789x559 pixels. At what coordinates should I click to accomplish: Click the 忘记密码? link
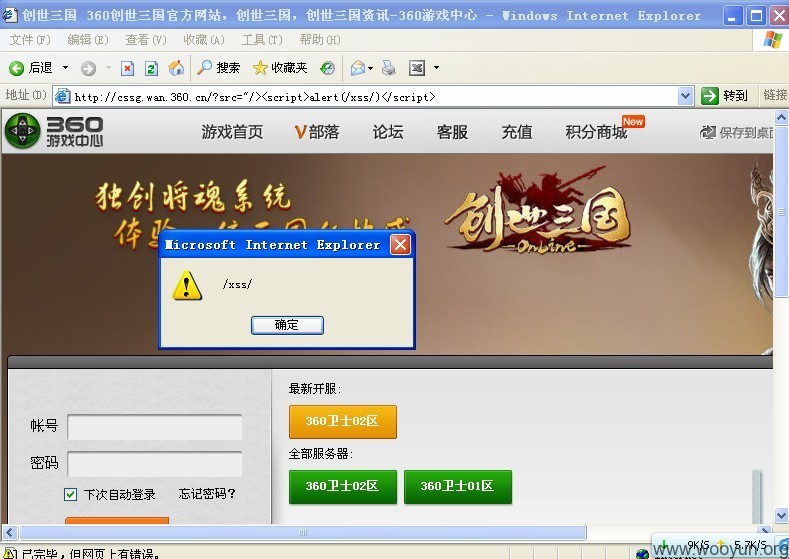(x=207, y=494)
